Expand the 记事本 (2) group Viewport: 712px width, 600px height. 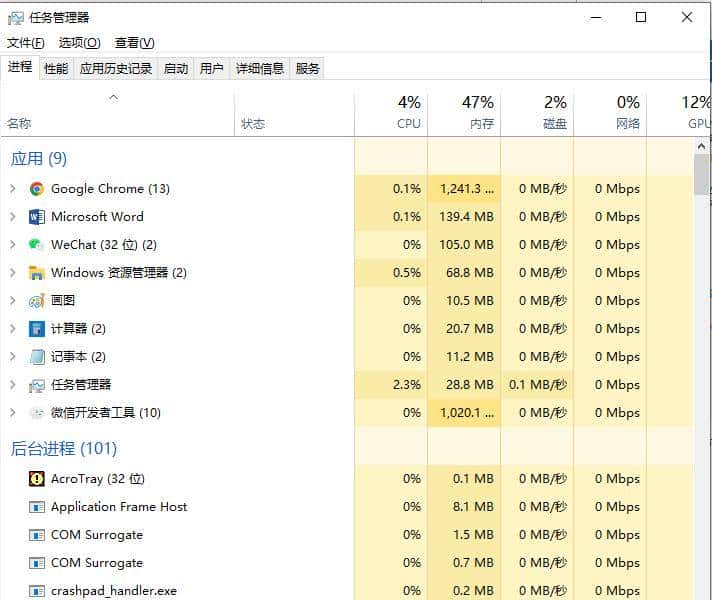coord(13,357)
